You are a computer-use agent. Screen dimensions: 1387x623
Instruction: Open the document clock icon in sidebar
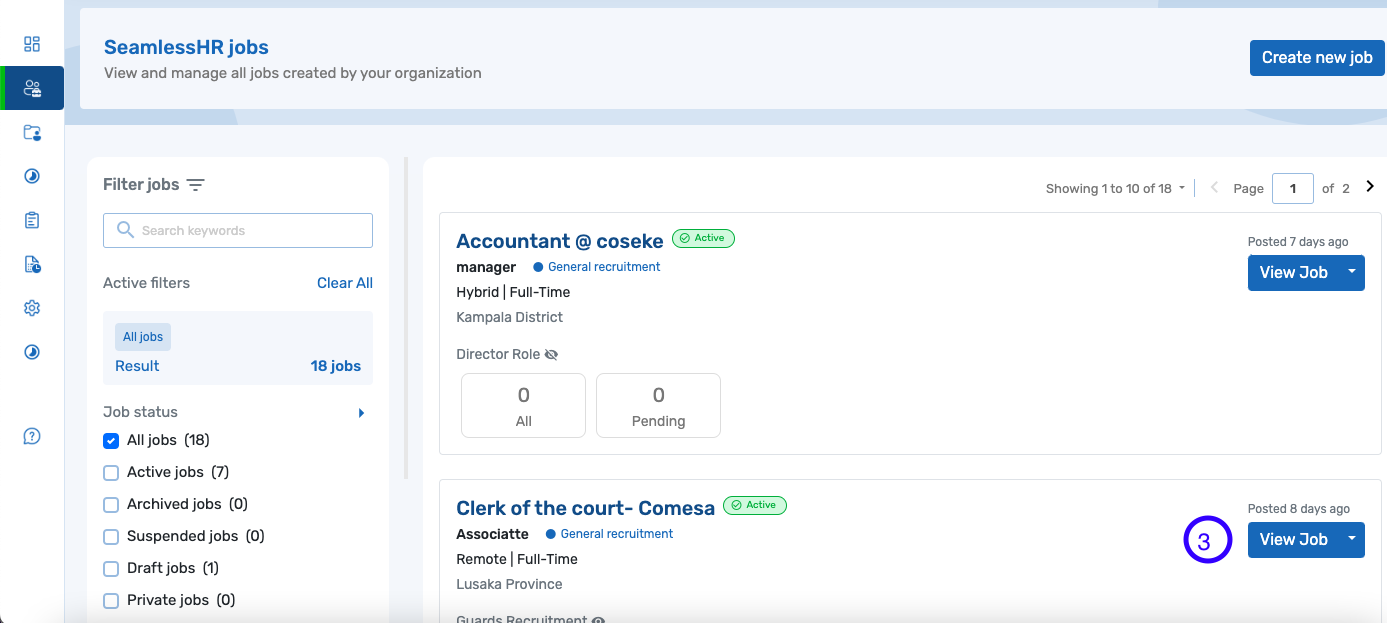coord(32,264)
